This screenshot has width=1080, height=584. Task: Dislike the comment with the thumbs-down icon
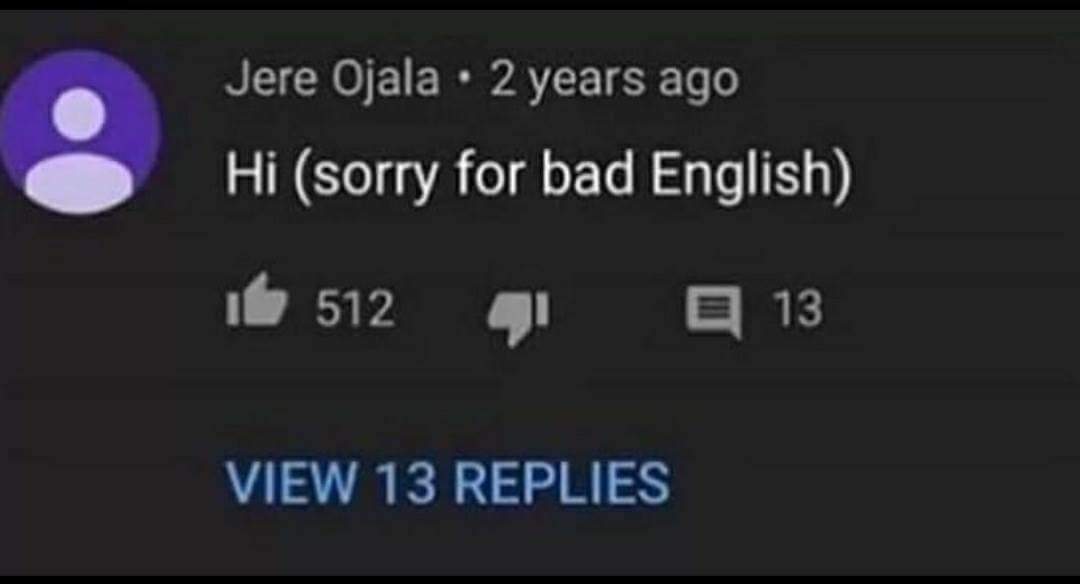[x=519, y=316]
